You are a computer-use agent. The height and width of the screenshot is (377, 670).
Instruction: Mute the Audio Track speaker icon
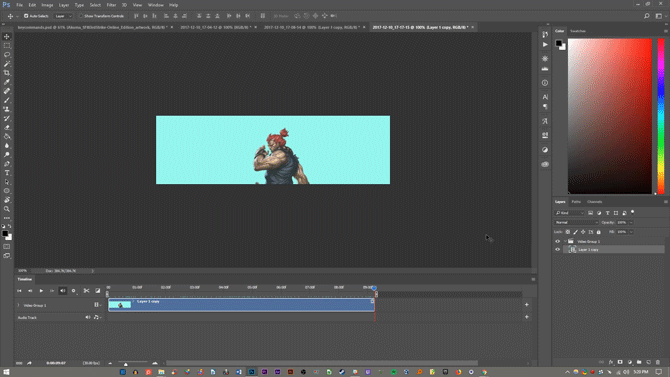point(88,317)
